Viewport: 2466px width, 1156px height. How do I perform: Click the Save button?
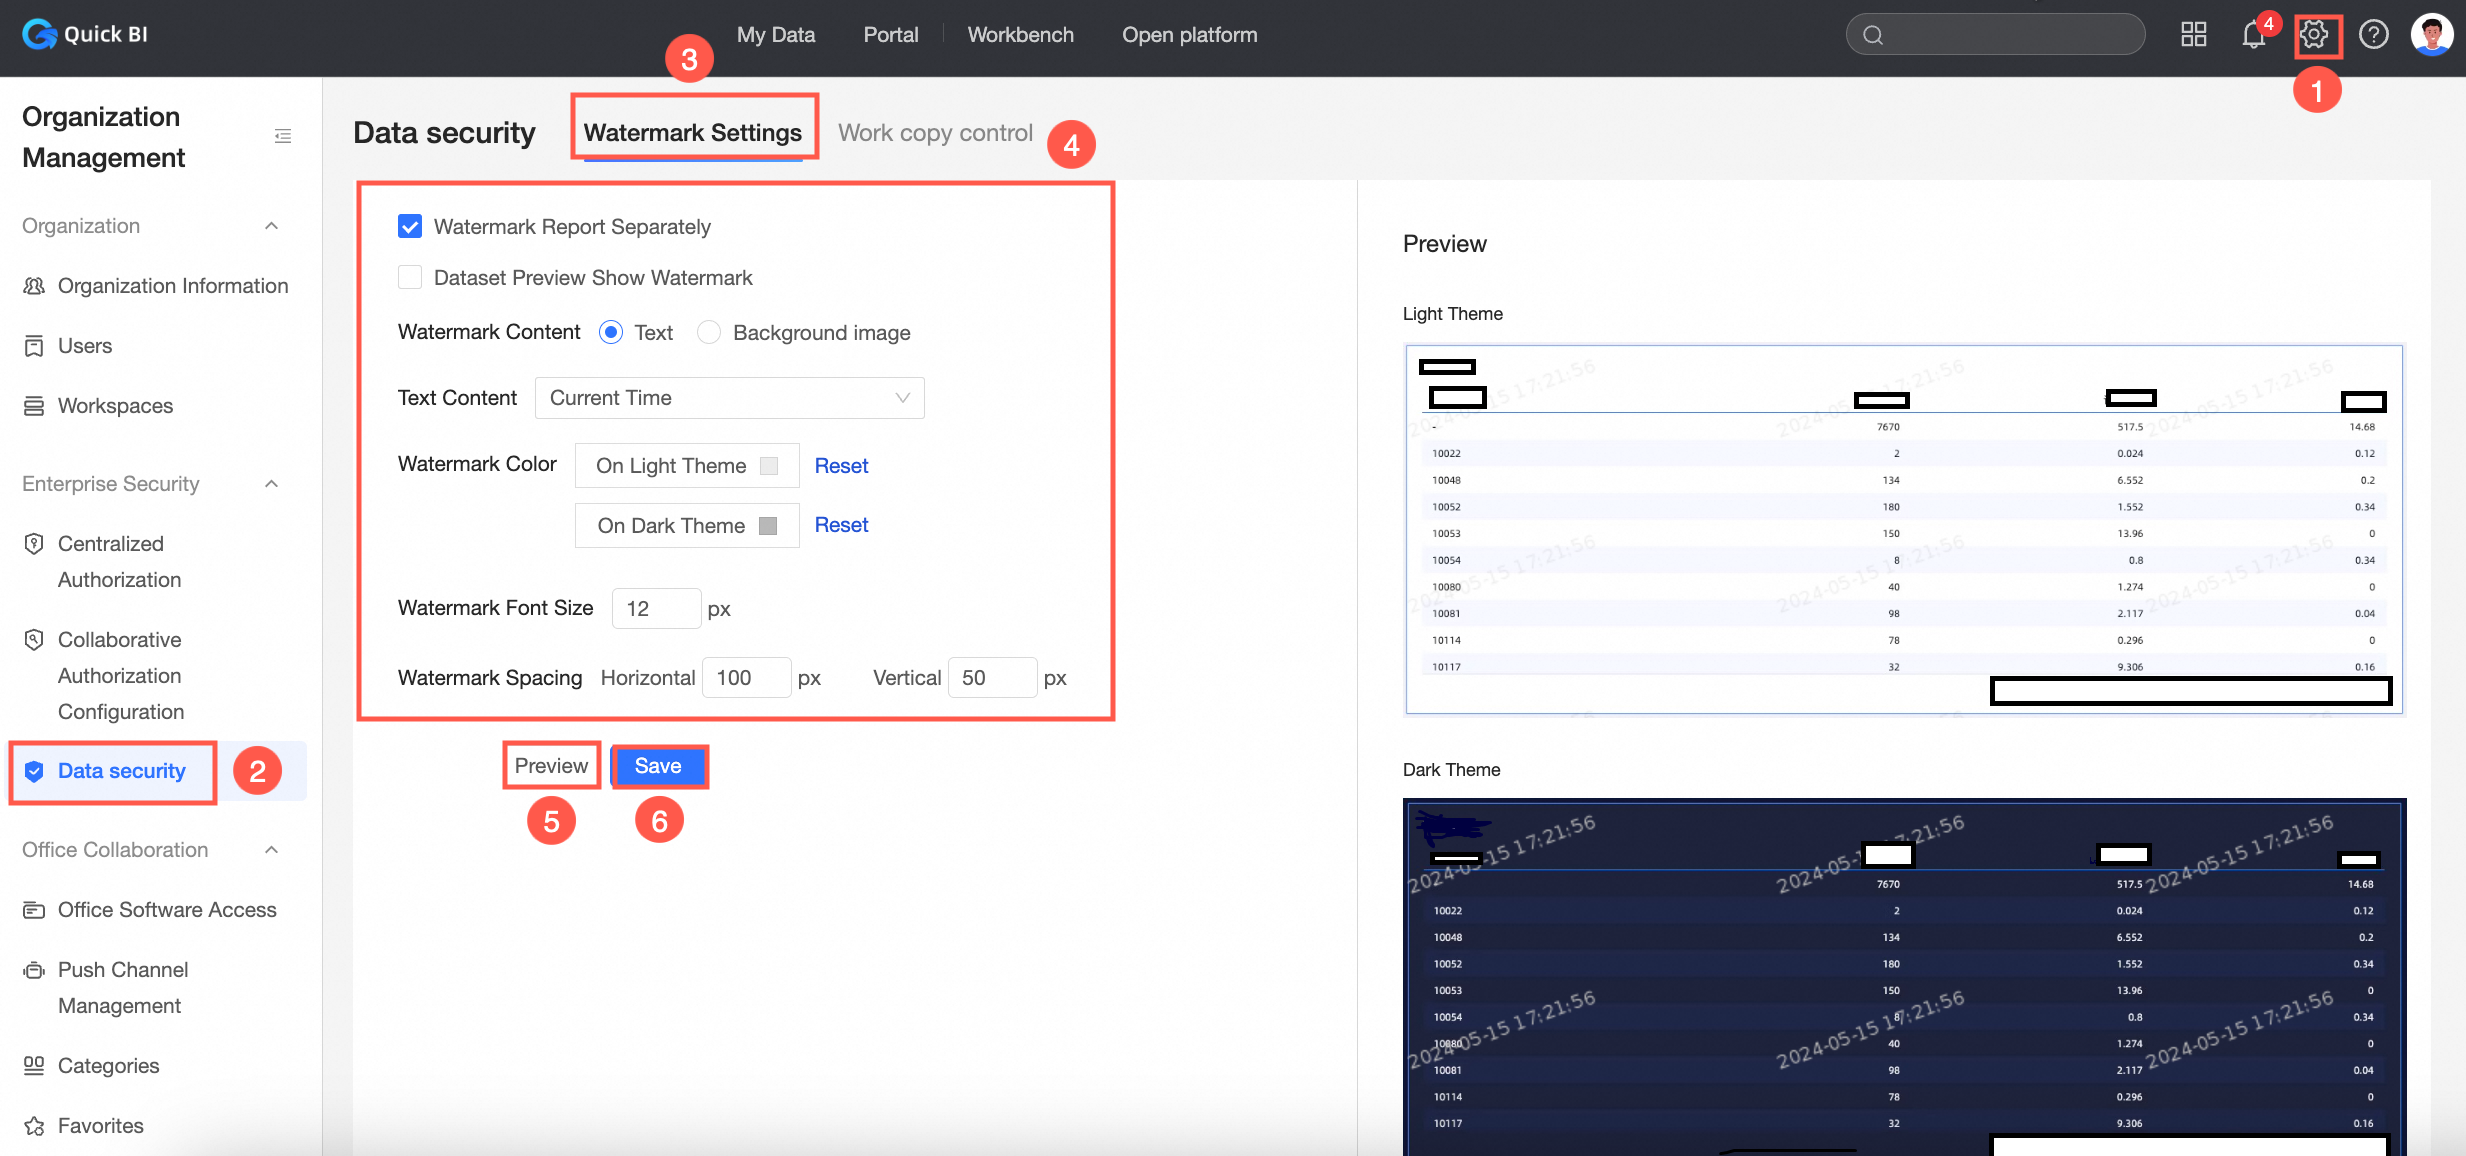[x=658, y=766]
